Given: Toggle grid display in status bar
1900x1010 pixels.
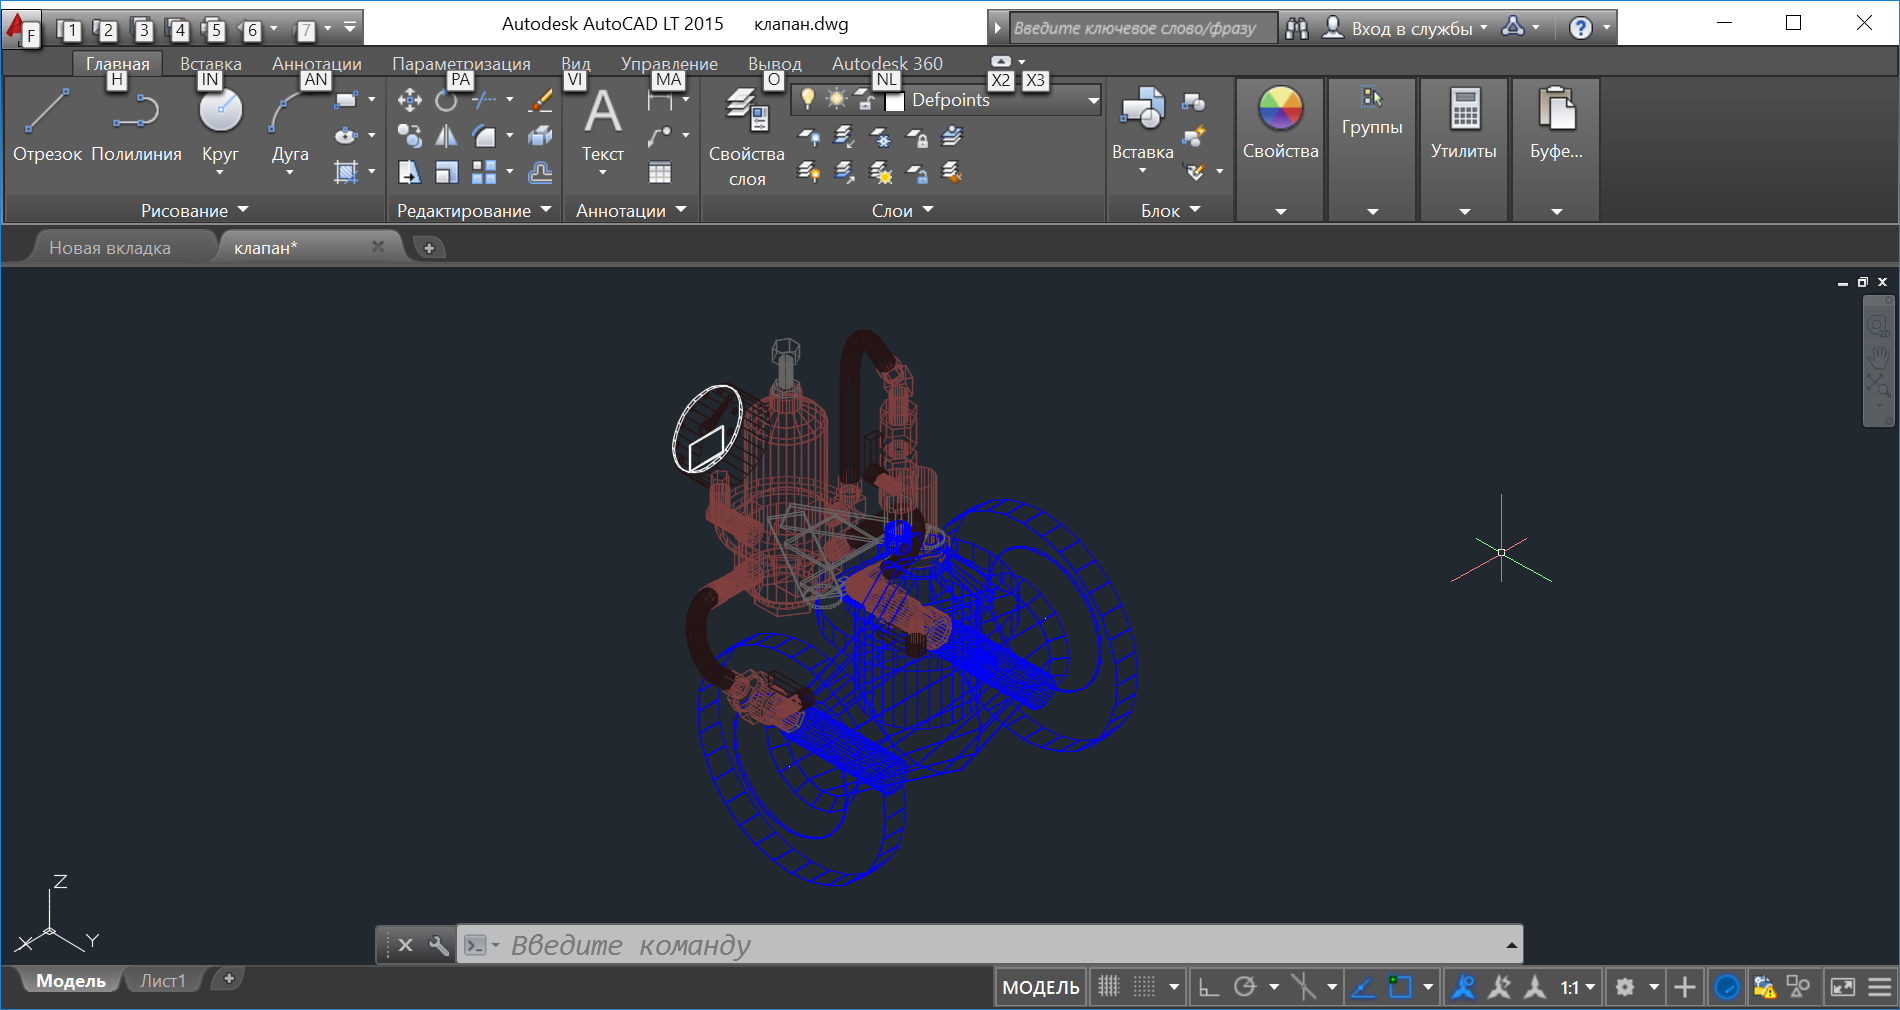Looking at the screenshot, I should (1109, 987).
